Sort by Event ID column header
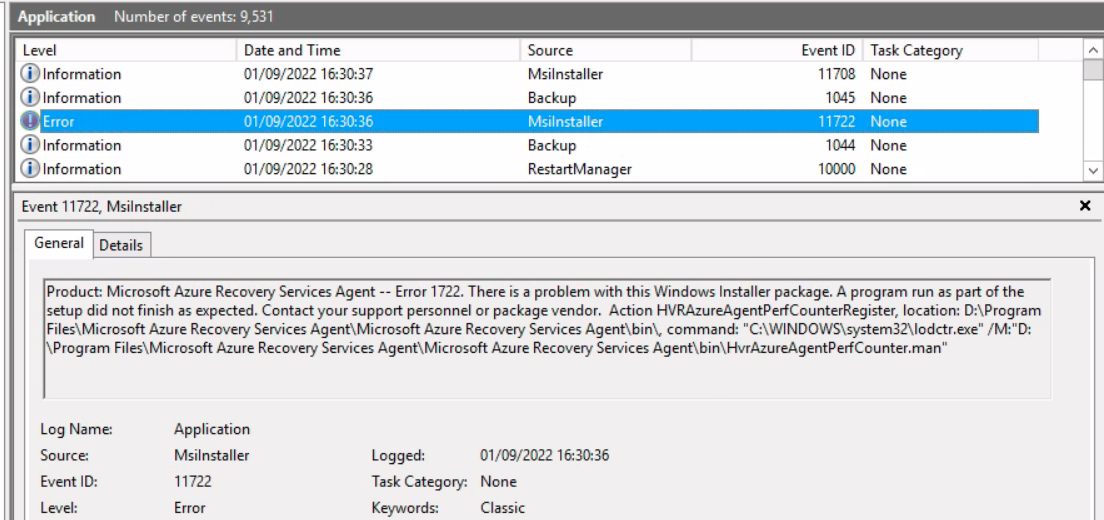 (777, 51)
